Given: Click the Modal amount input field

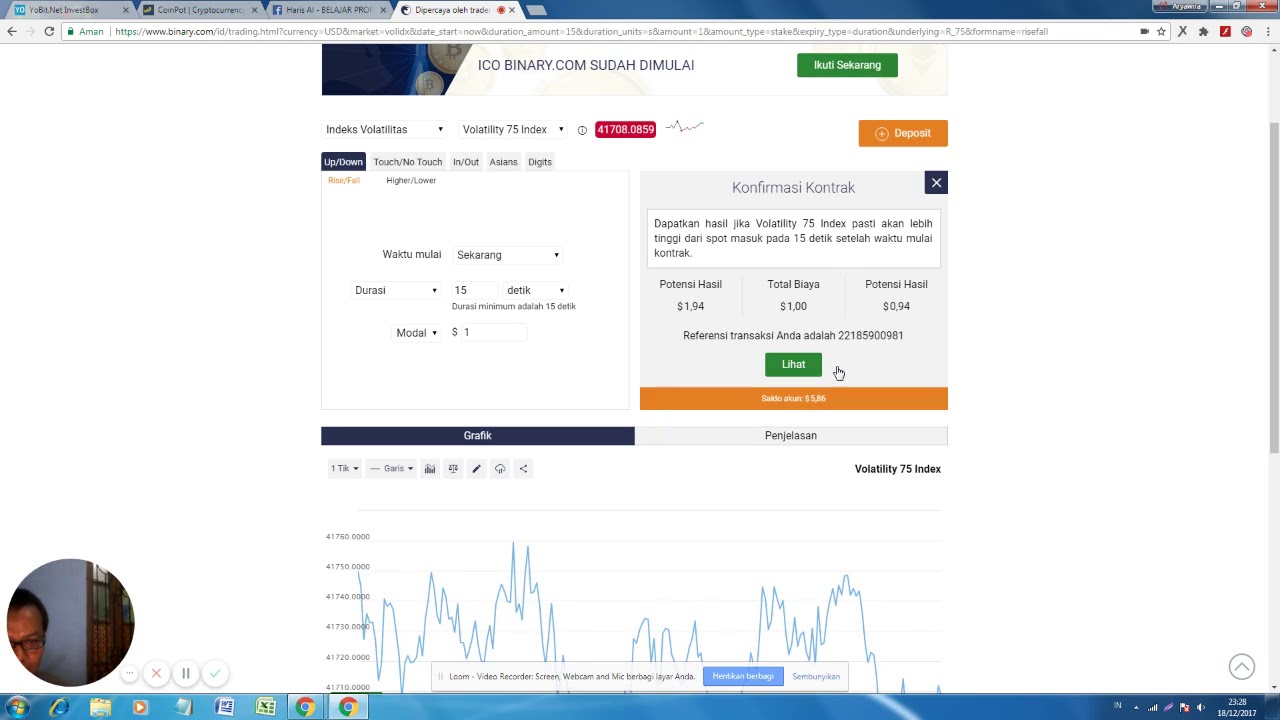Looking at the screenshot, I should 494,332.
